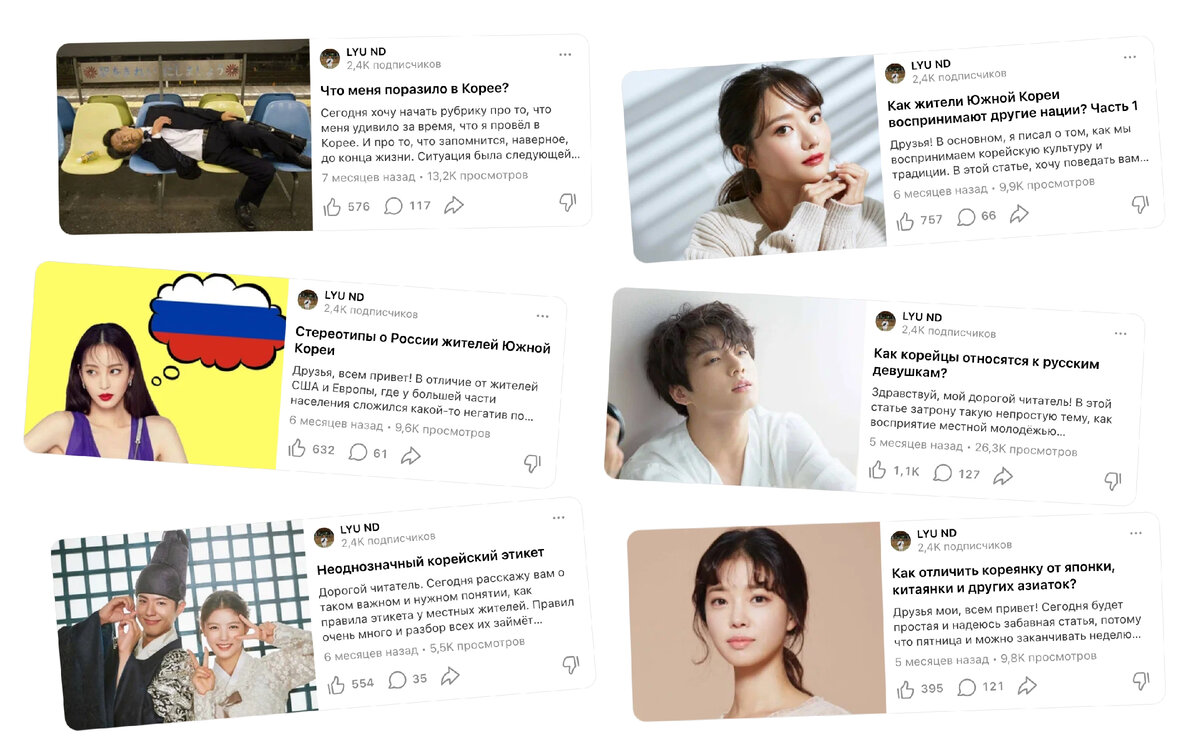Share the 'Стереотипы о России' post
Image resolution: width=1200 pixels, height=750 pixels.
(410, 455)
